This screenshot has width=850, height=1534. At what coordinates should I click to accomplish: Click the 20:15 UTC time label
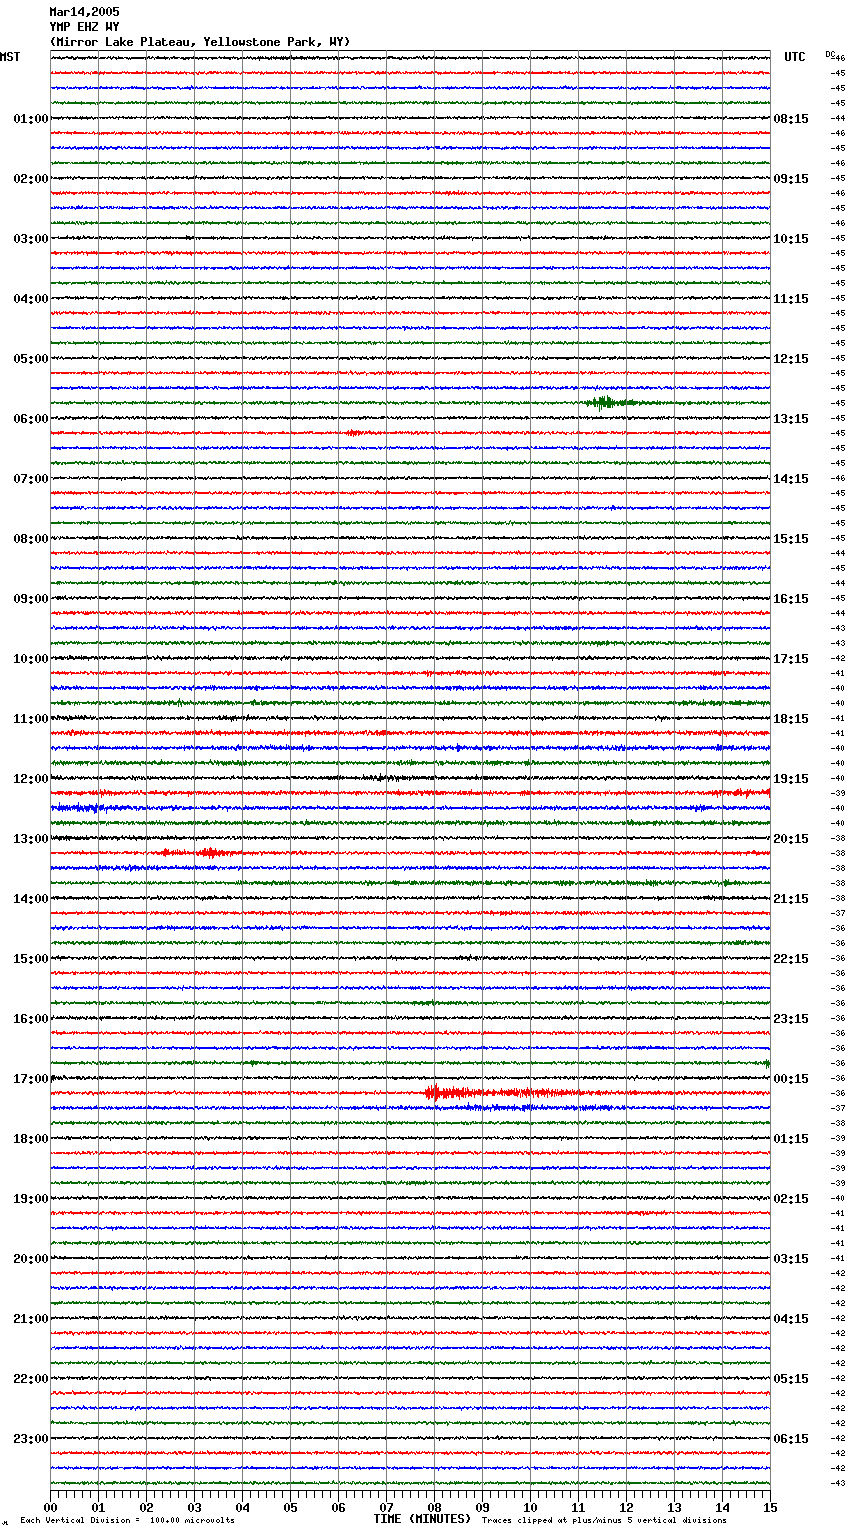791,839
